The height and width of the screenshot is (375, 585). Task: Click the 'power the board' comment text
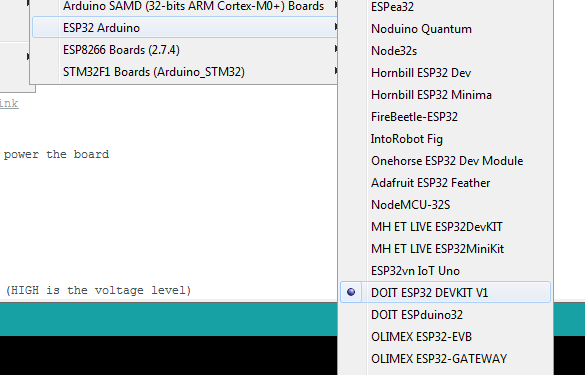click(x=56, y=154)
